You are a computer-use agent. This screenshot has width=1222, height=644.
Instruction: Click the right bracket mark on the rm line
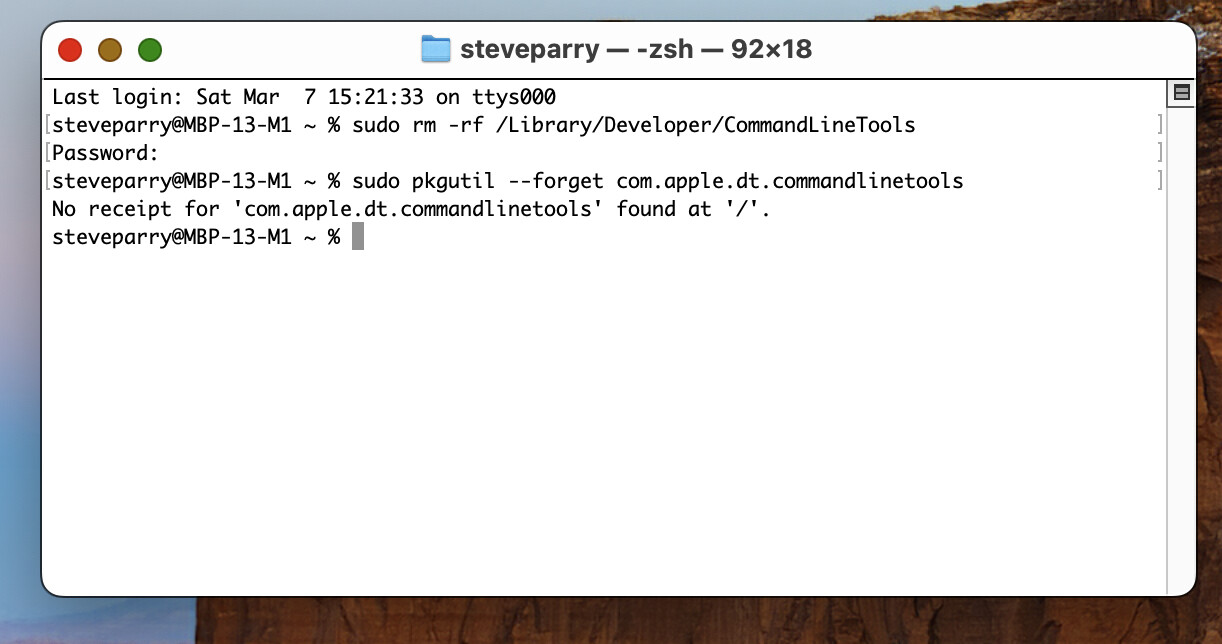click(1160, 125)
